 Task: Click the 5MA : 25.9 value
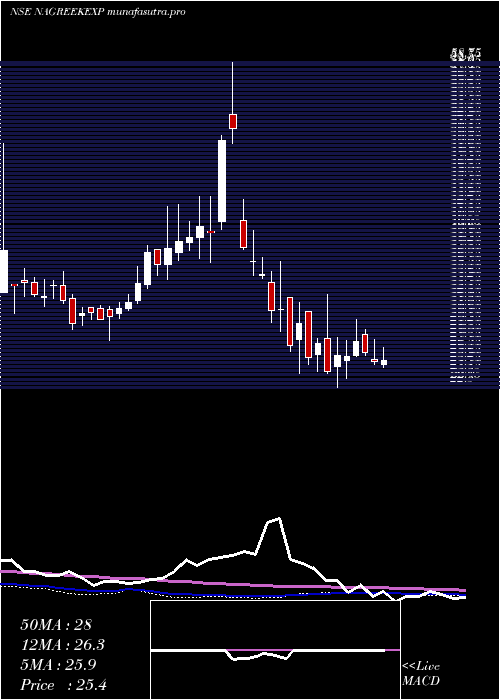point(58,665)
